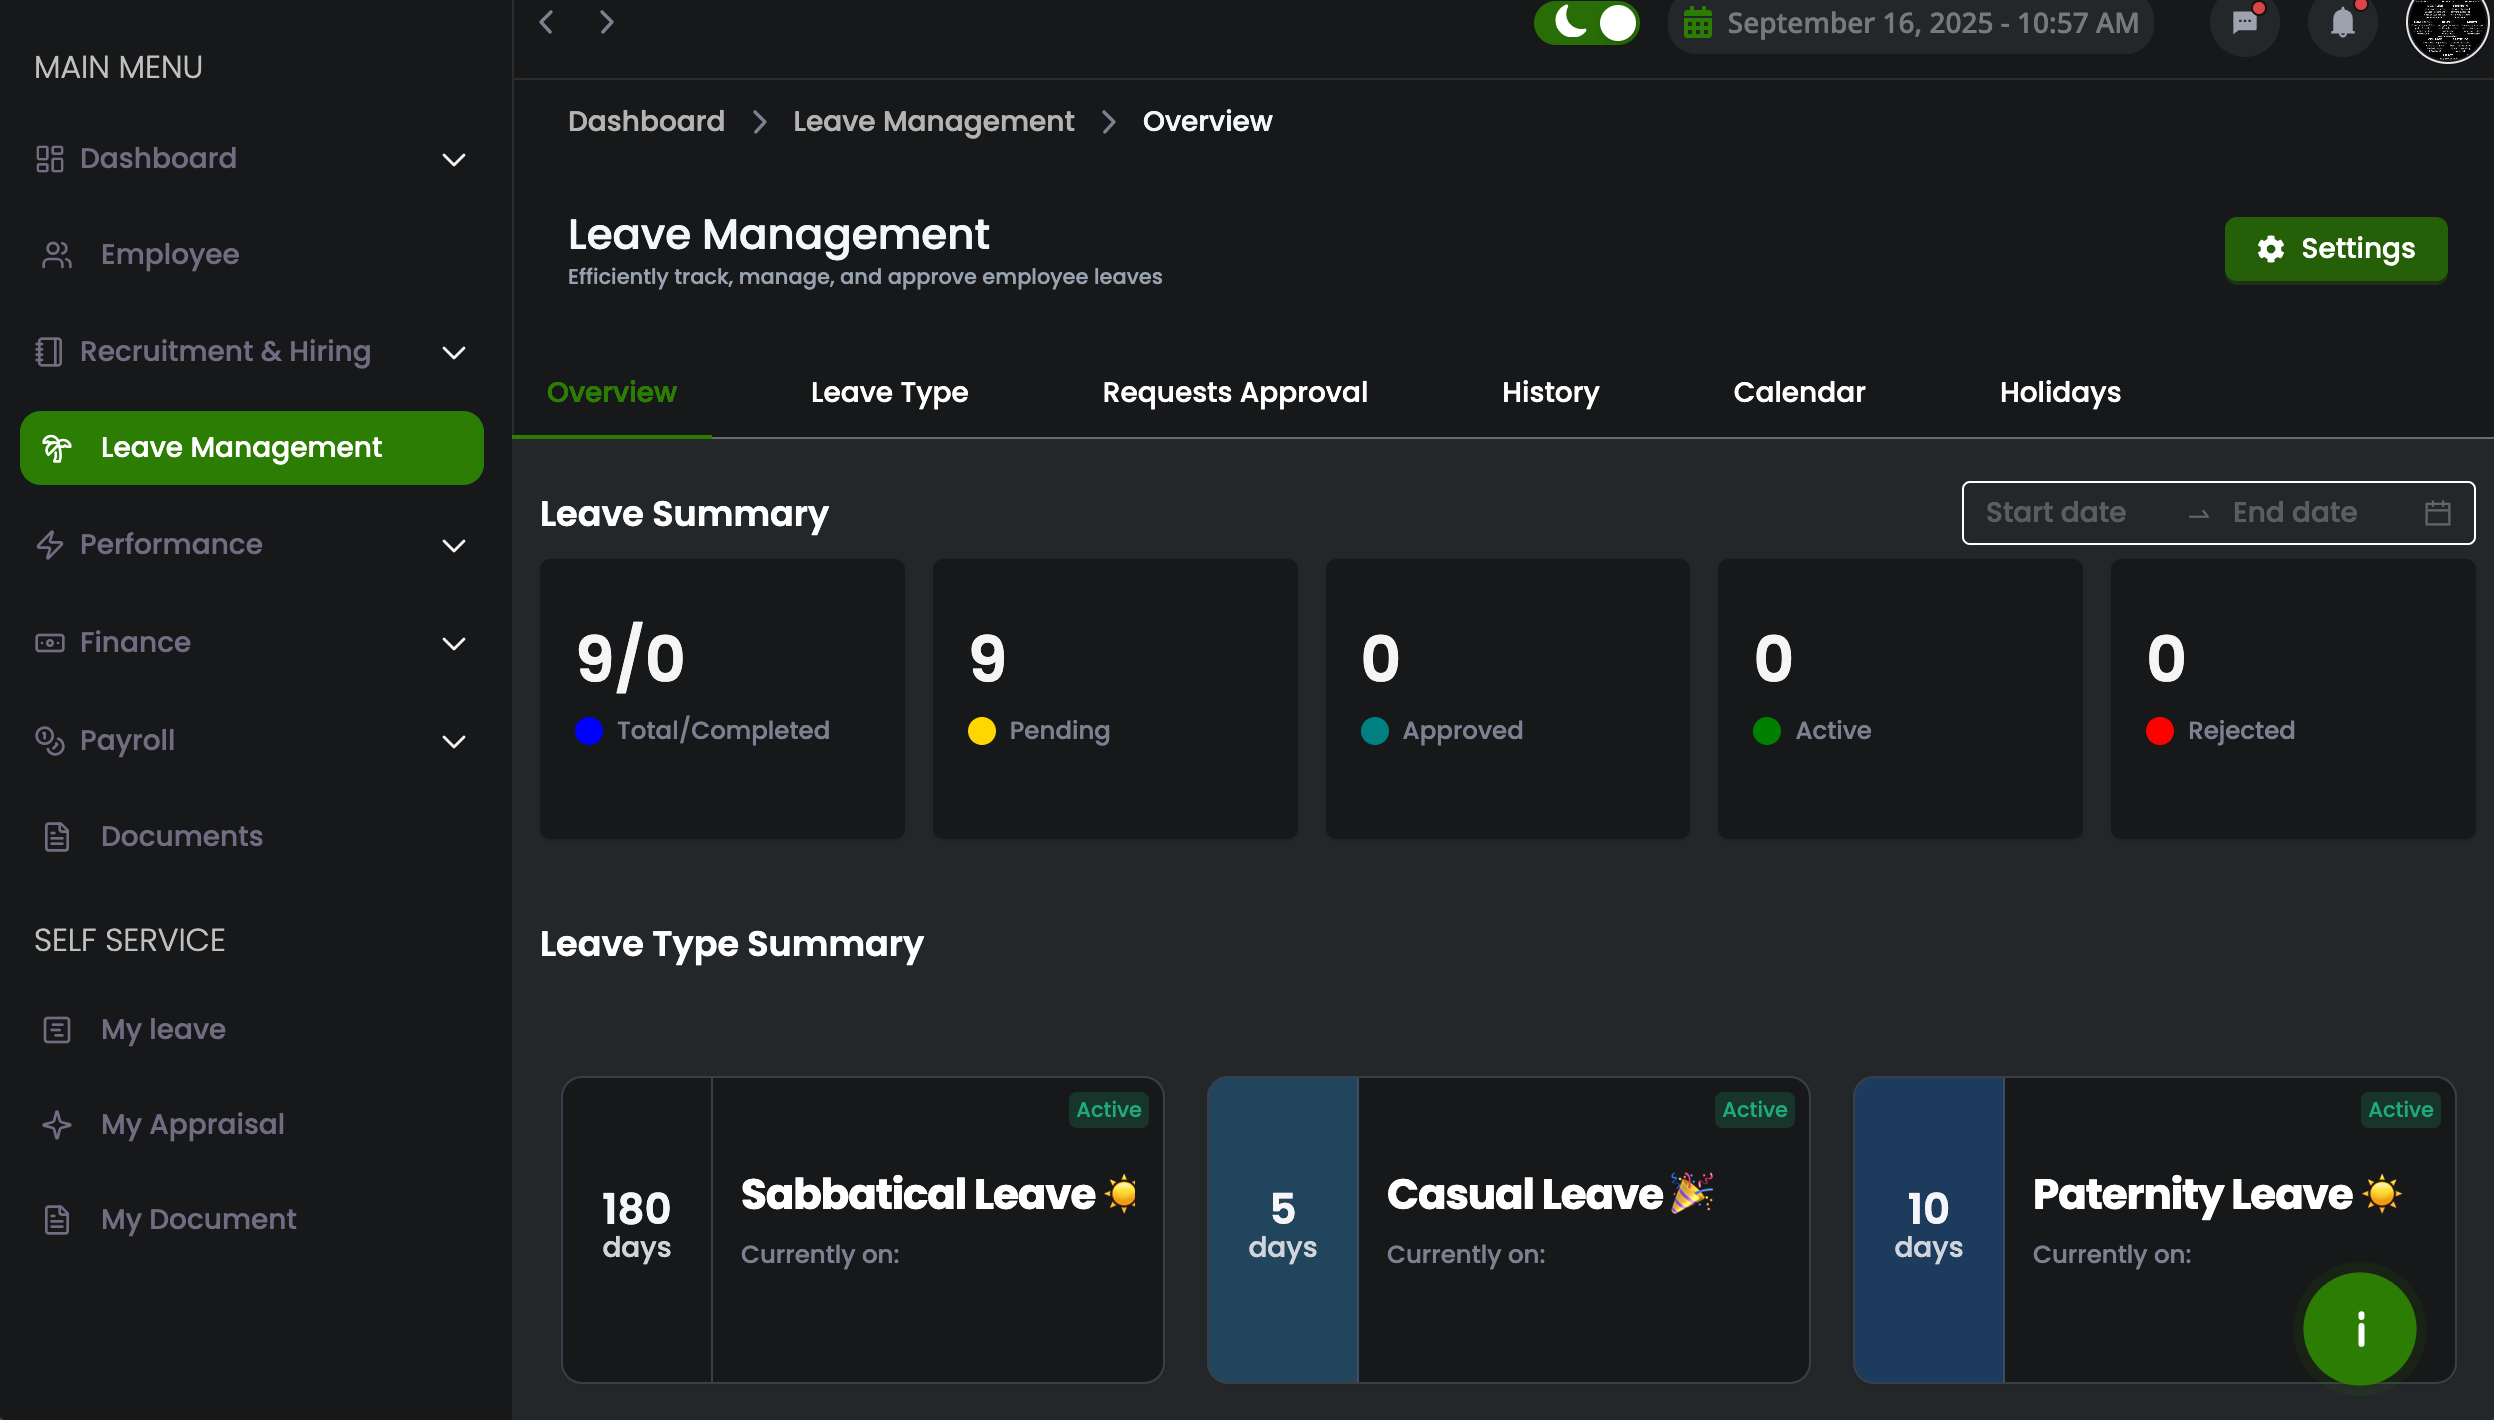Open Documents in the sidebar
The image size is (2494, 1420).
pos(252,837)
